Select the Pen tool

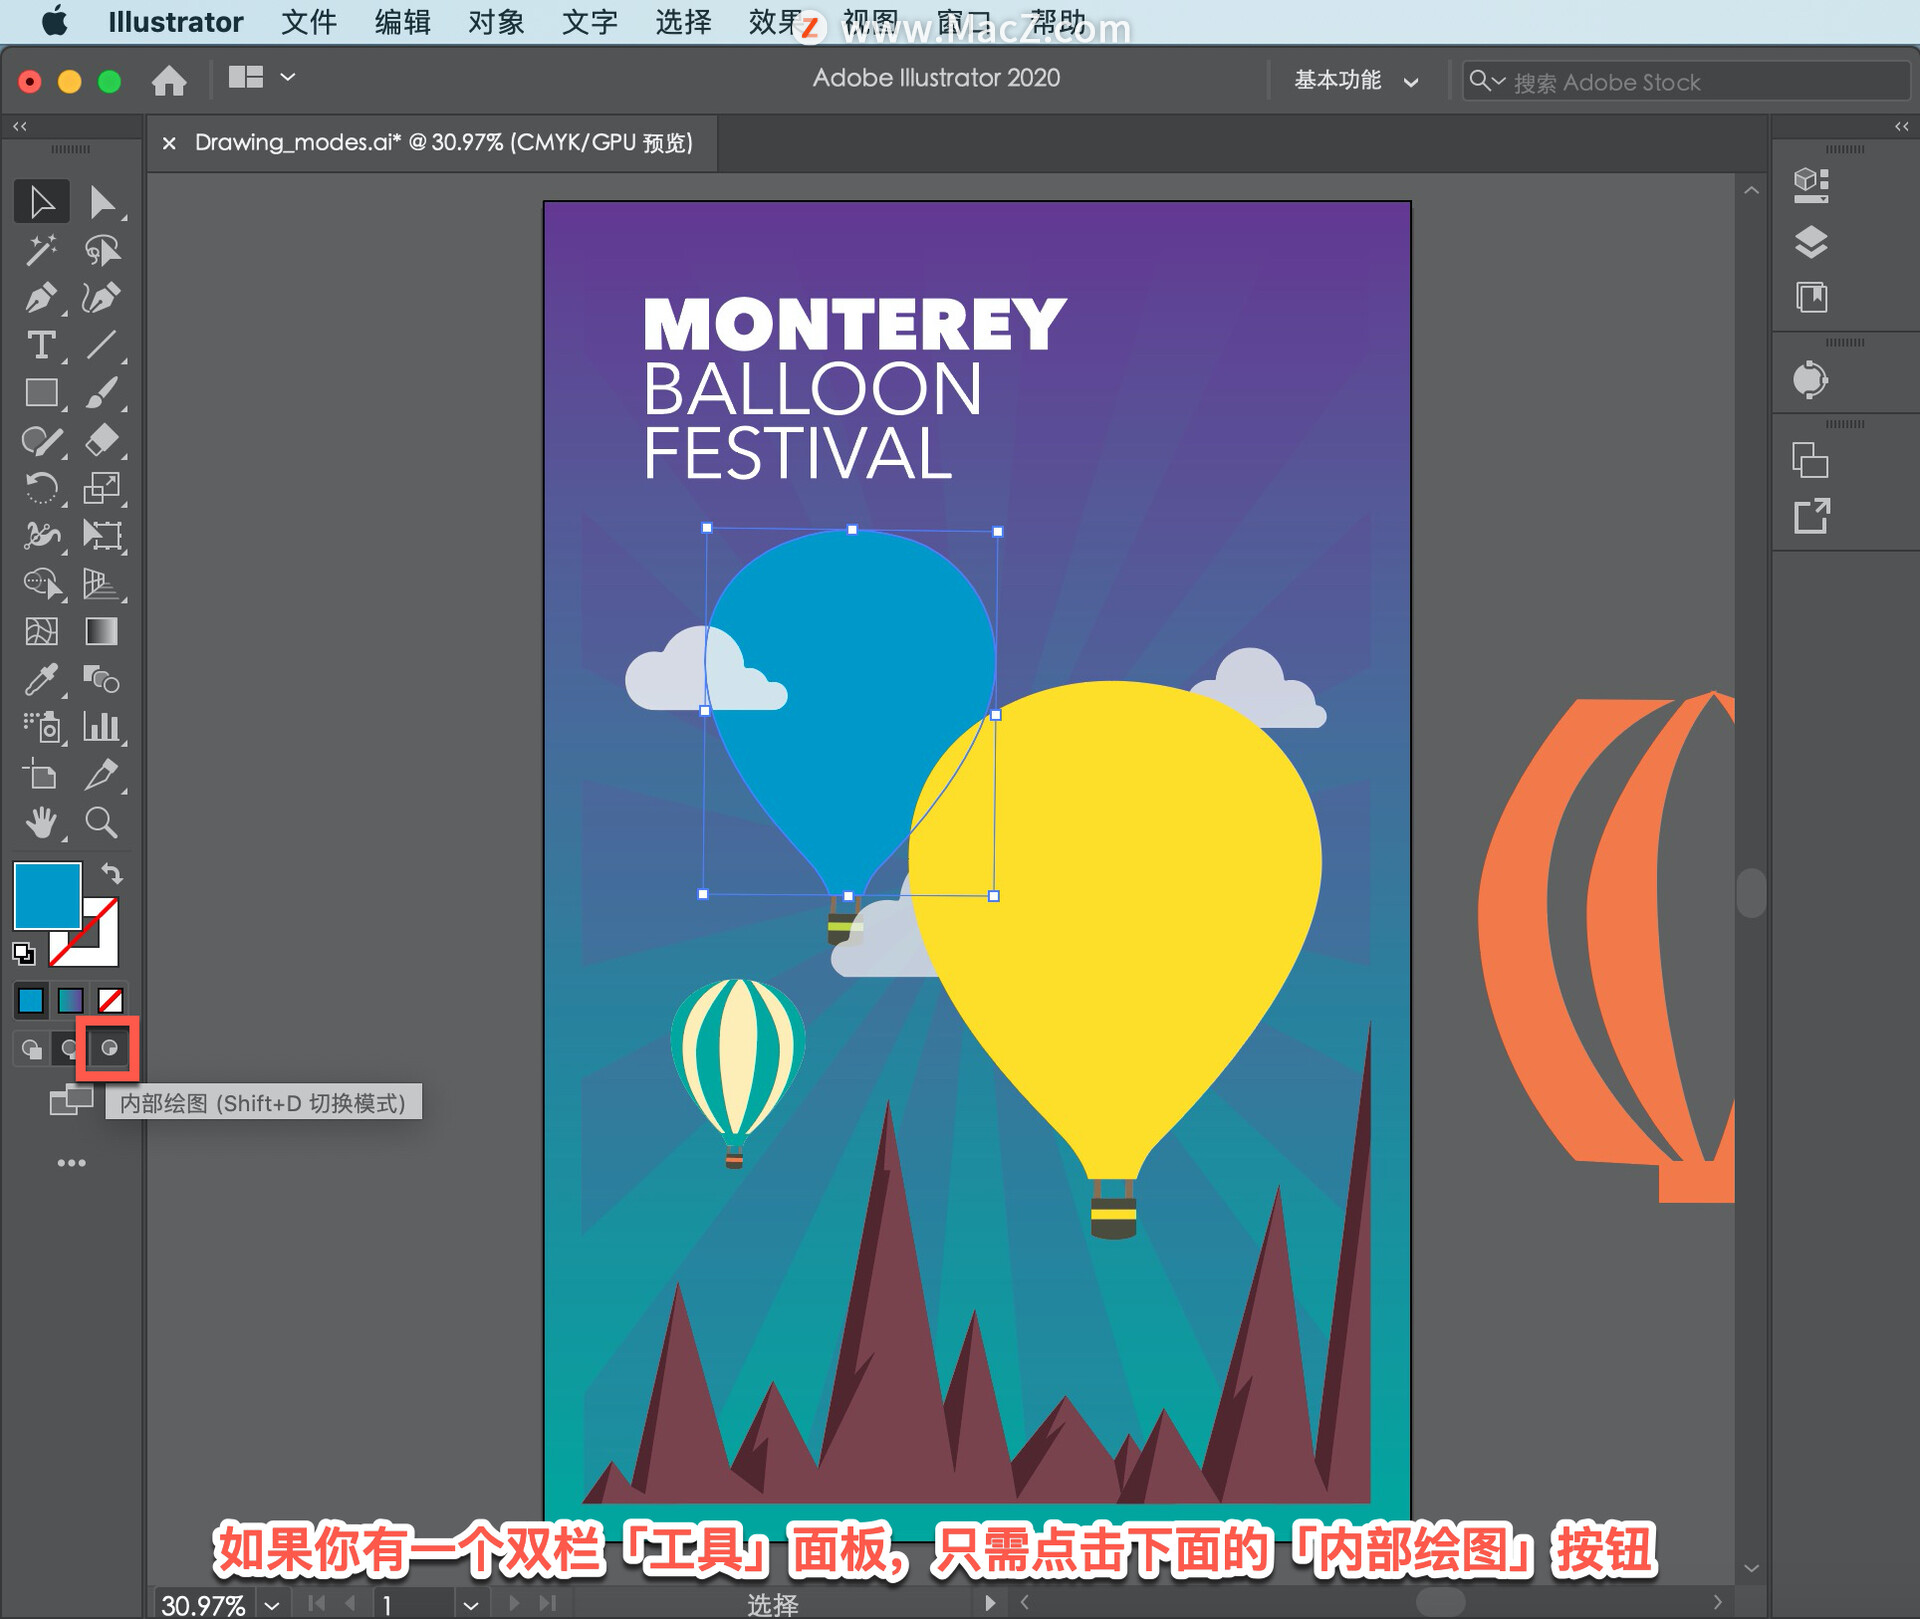click(x=40, y=298)
